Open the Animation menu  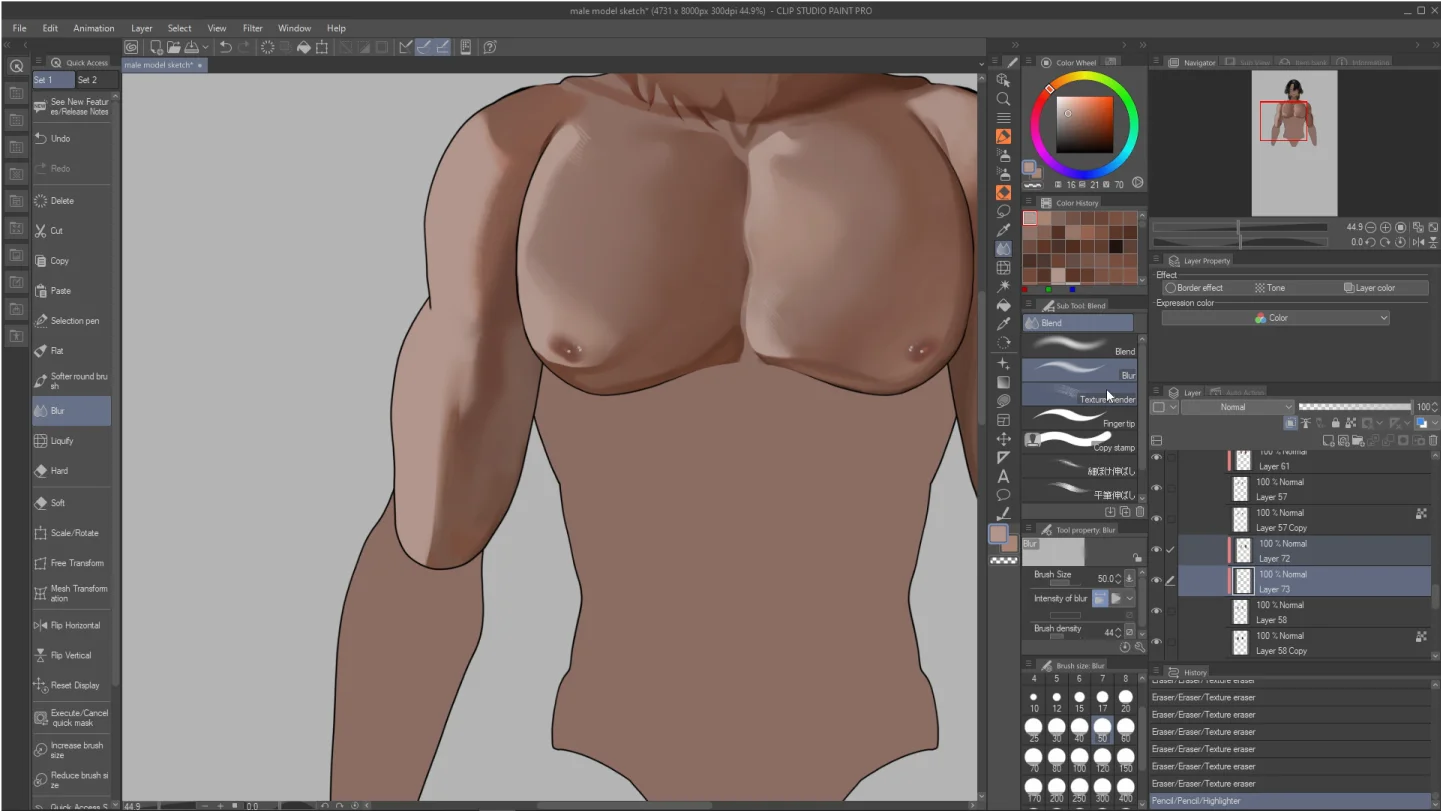[x=94, y=28]
